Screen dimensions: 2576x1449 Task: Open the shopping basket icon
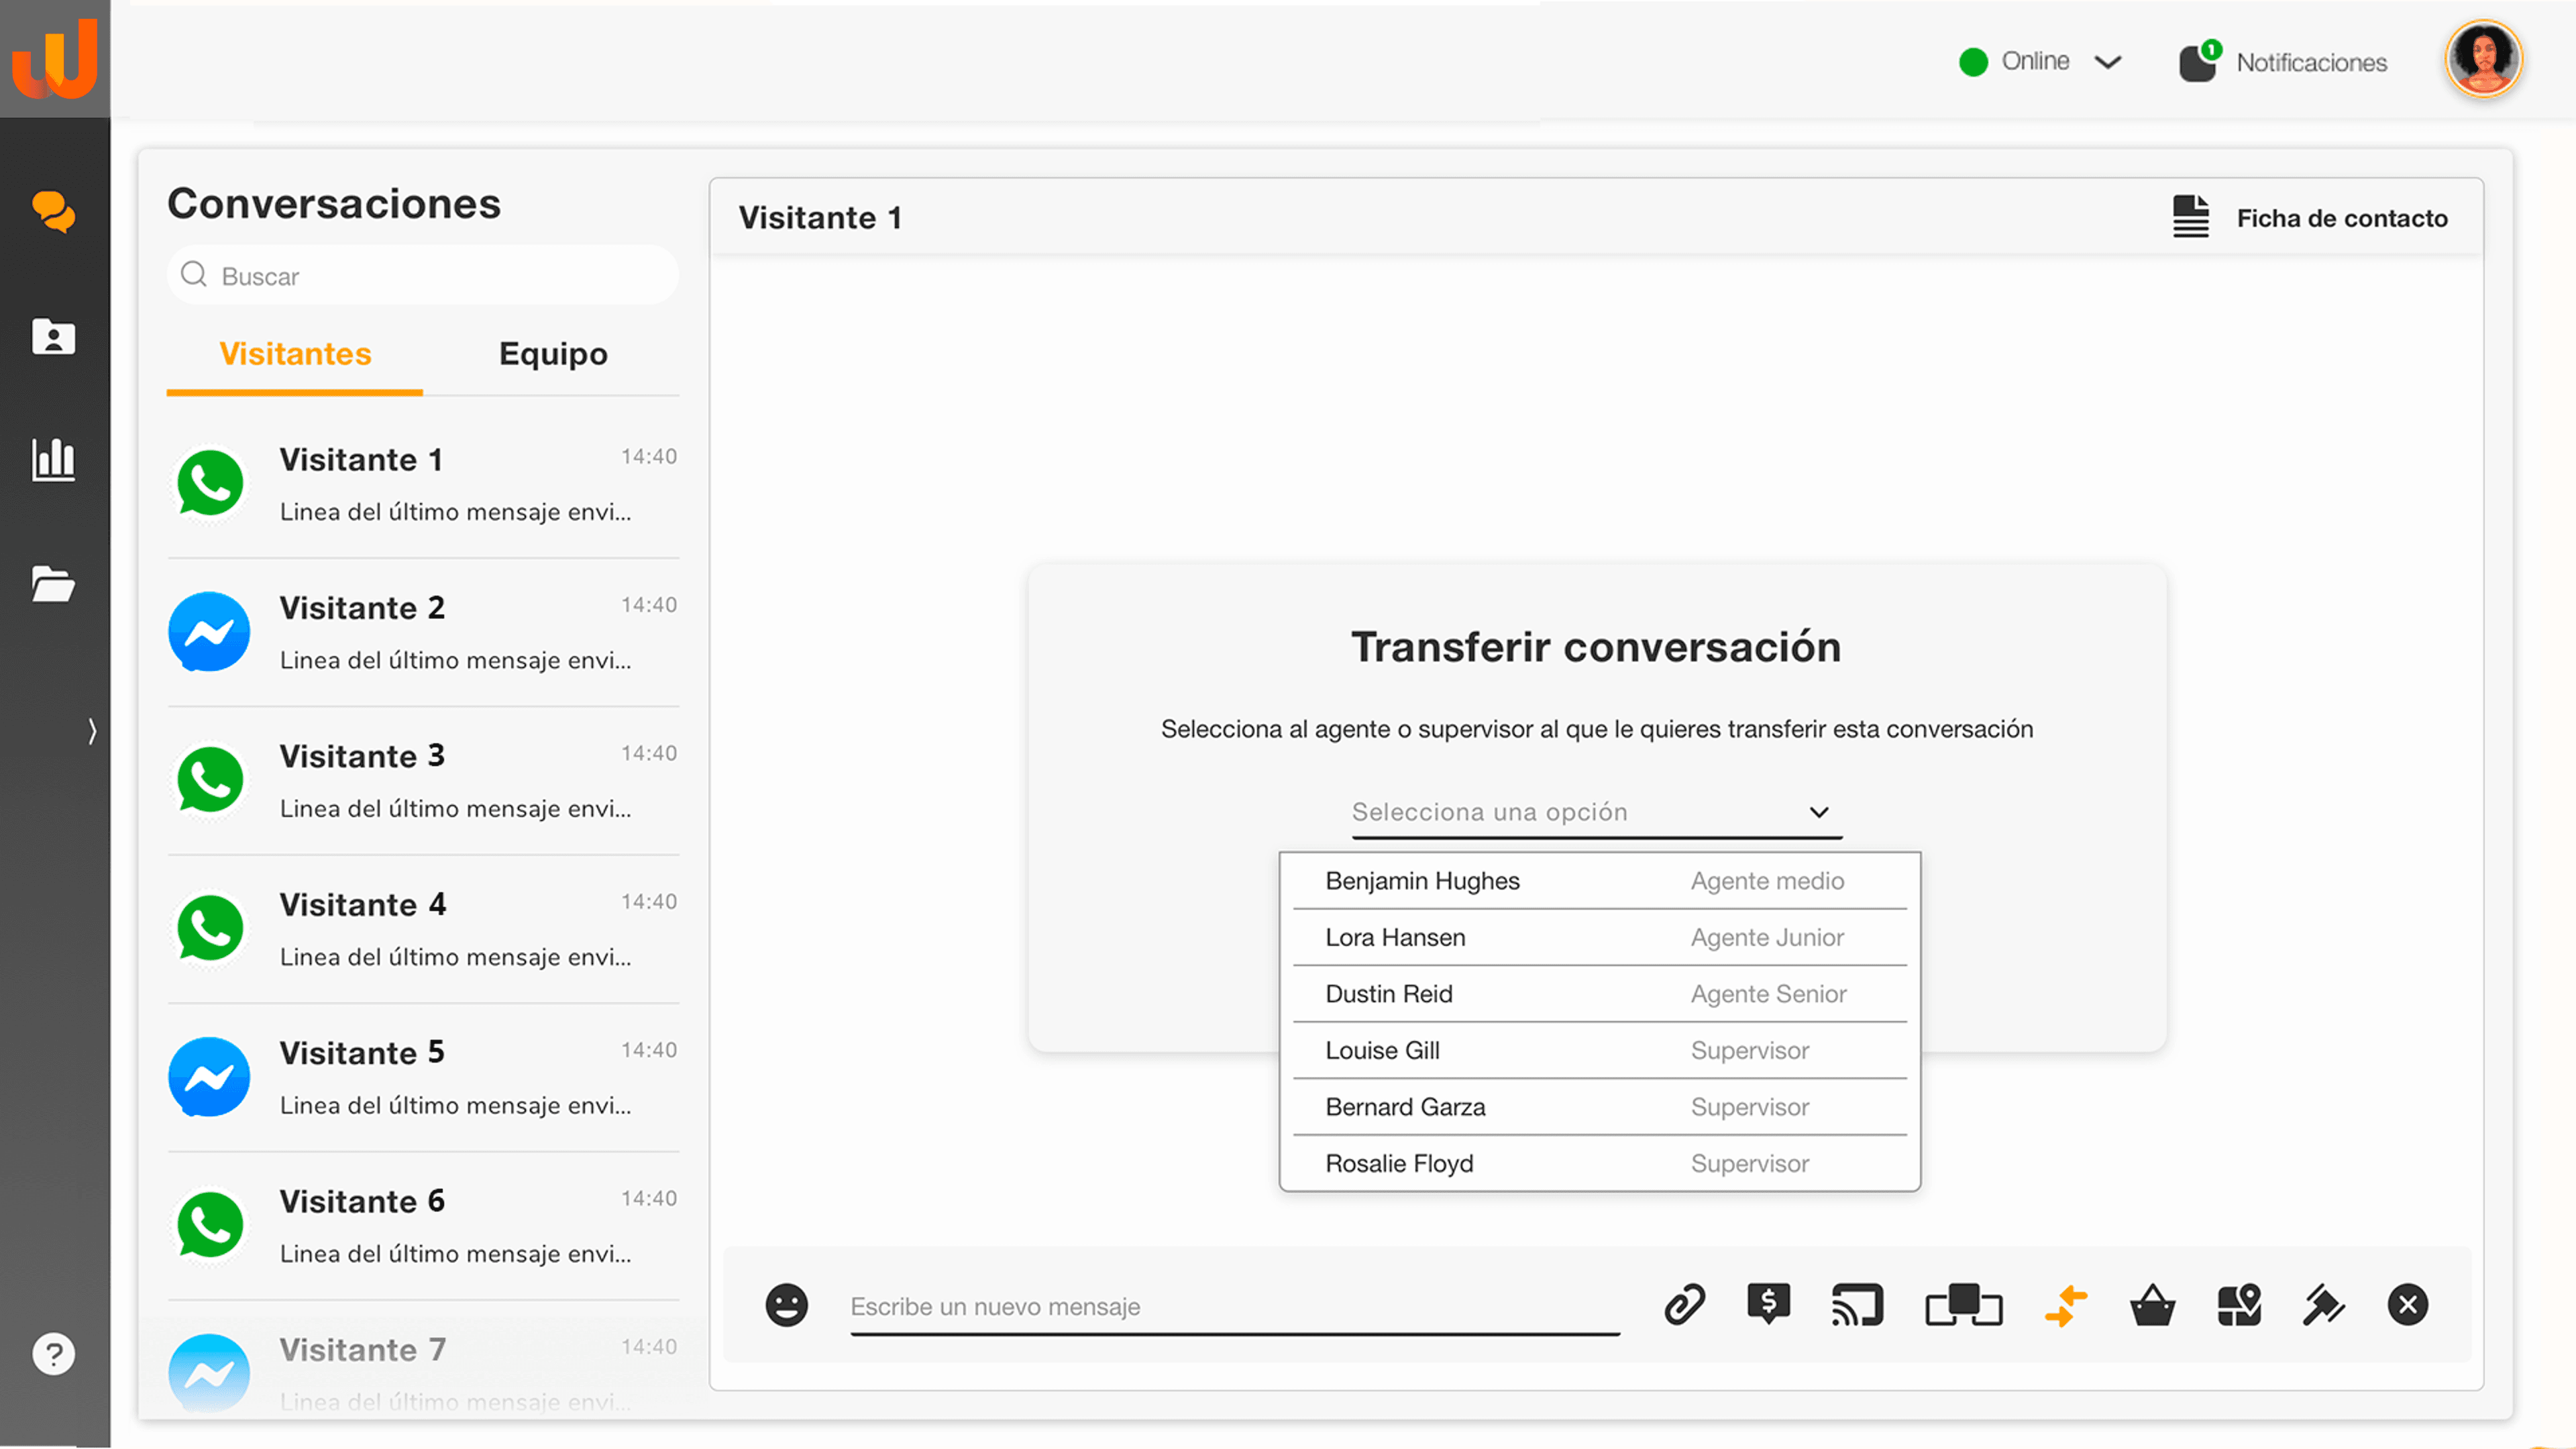pyautogui.click(x=2152, y=1305)
